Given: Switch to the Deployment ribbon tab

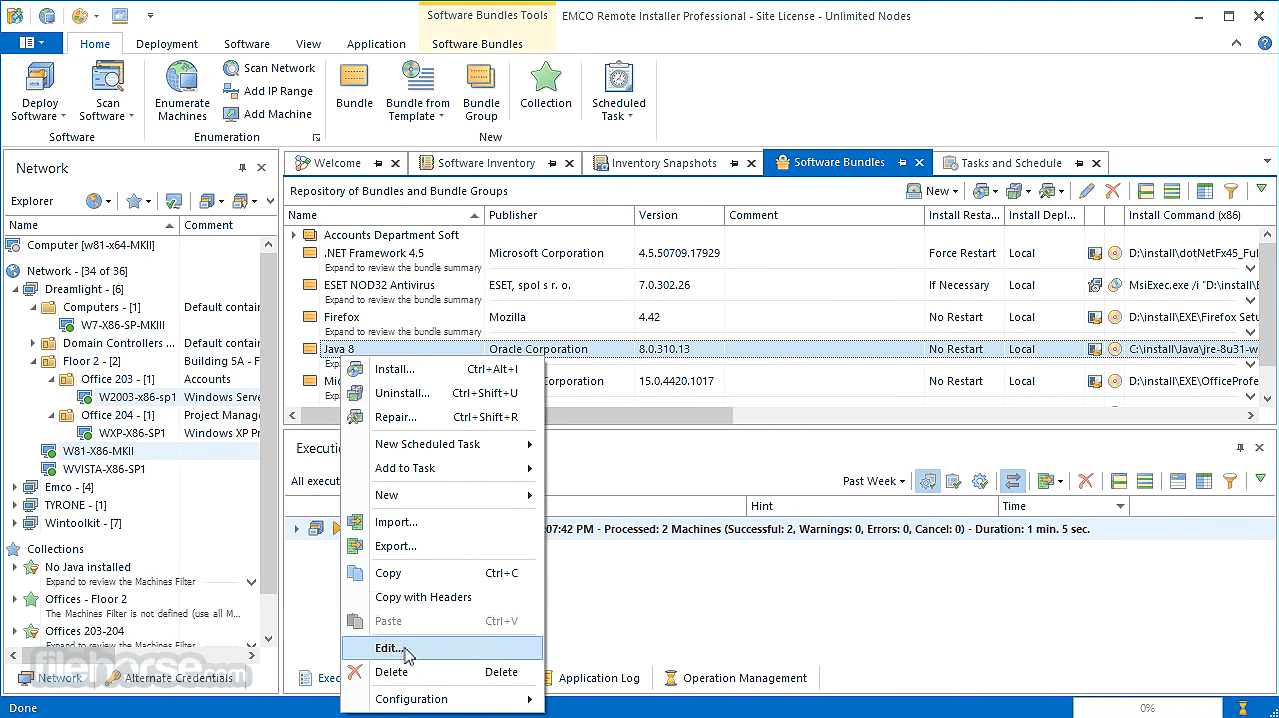Looking at the screenshot, I should (x=167, y=44).
